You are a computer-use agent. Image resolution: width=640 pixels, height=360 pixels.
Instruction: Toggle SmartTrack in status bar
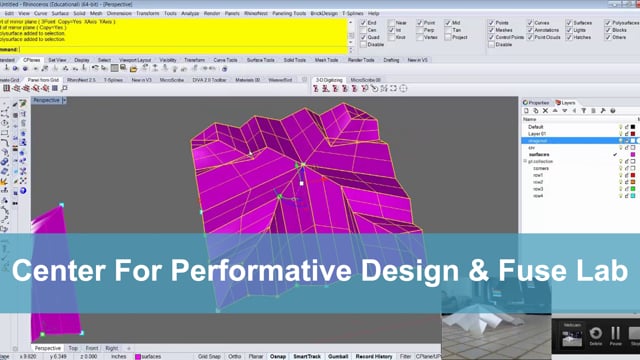tap(307, 356)
